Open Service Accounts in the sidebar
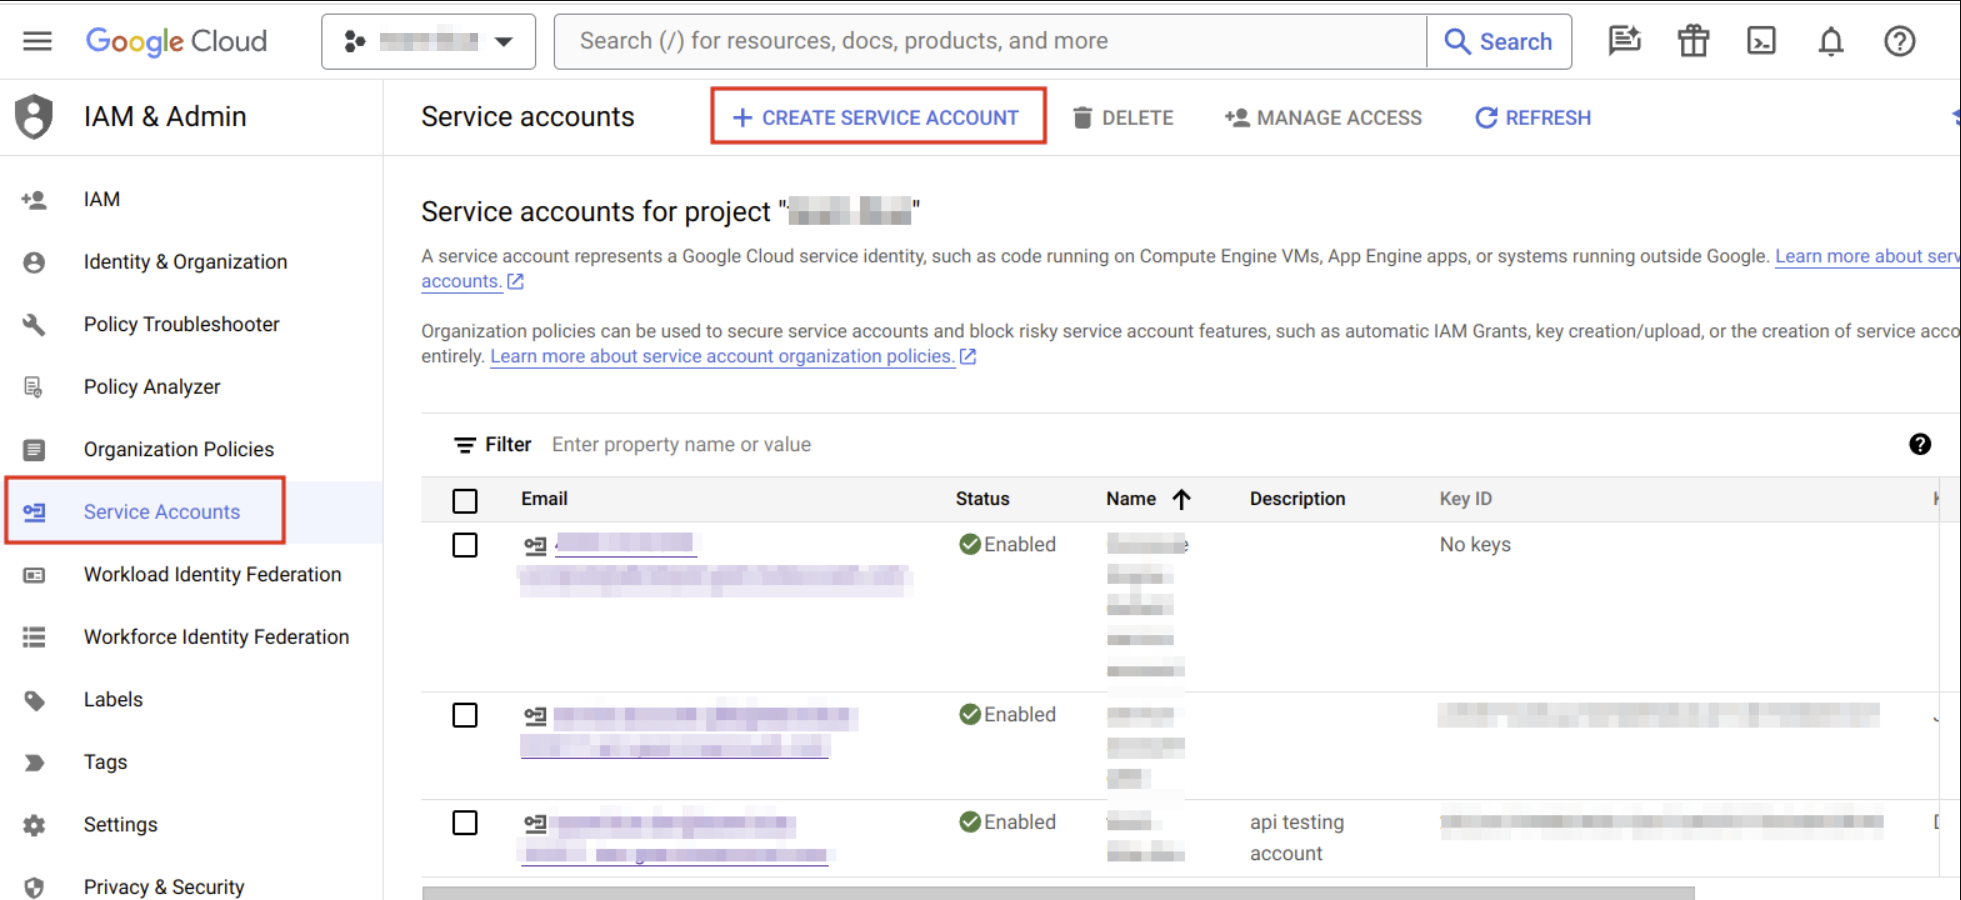 (x=161, y=512)
